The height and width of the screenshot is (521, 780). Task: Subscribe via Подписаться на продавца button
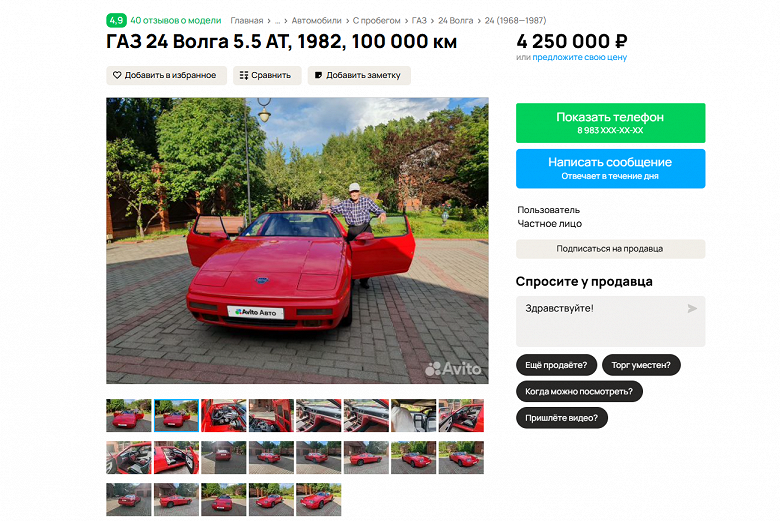pyautogui.click(x=610, y=249)
